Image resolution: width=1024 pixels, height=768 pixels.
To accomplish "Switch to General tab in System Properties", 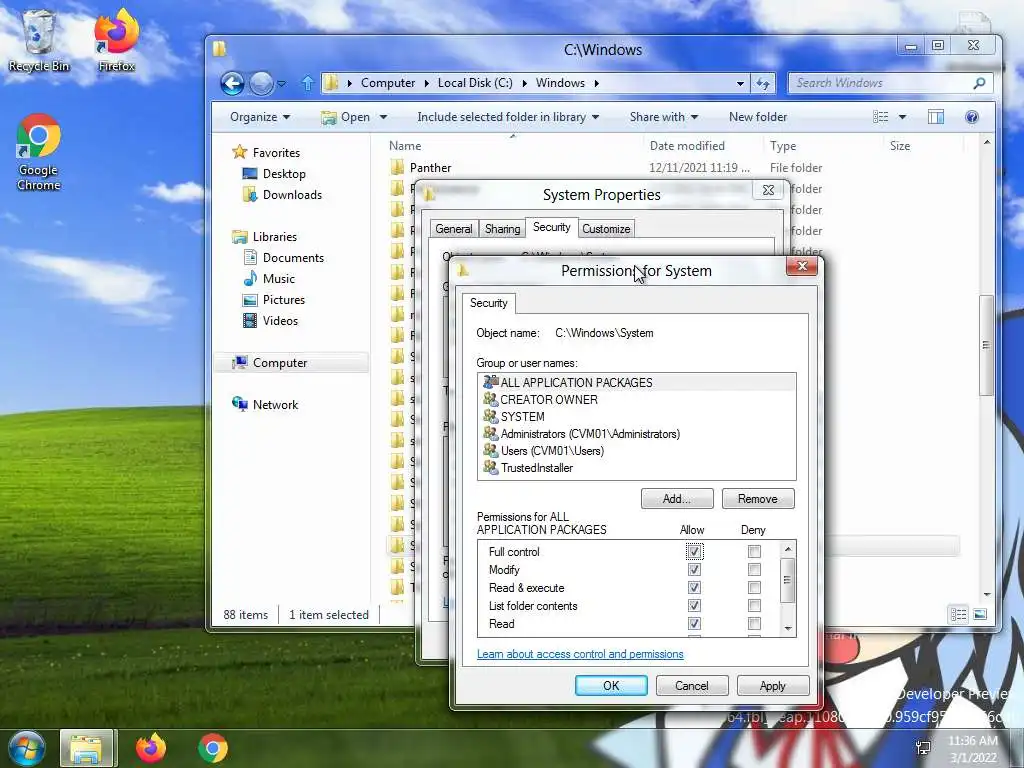I will click(x=454, y=229).
